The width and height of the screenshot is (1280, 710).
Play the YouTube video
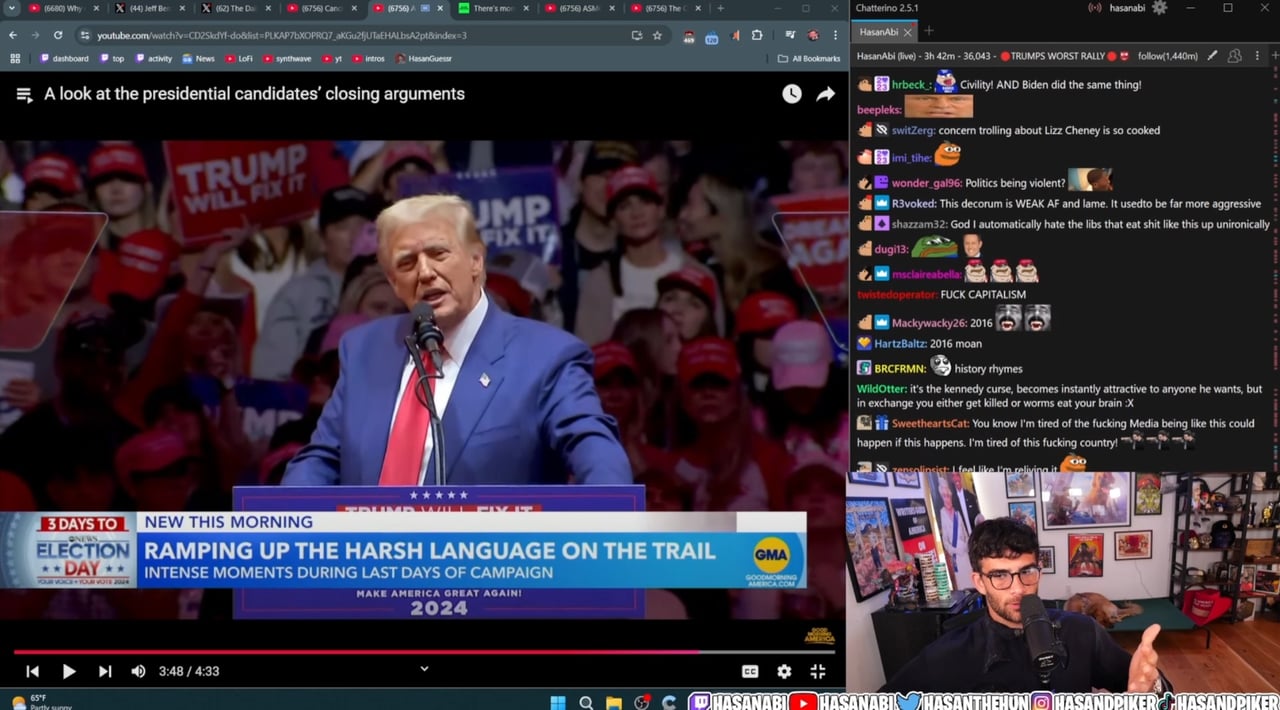coord(69,671)
